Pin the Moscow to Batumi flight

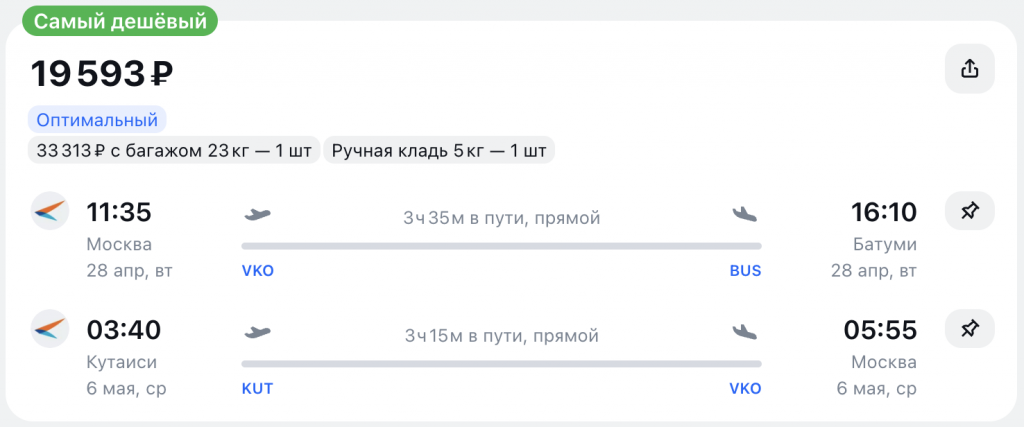(x=969, y=212)
